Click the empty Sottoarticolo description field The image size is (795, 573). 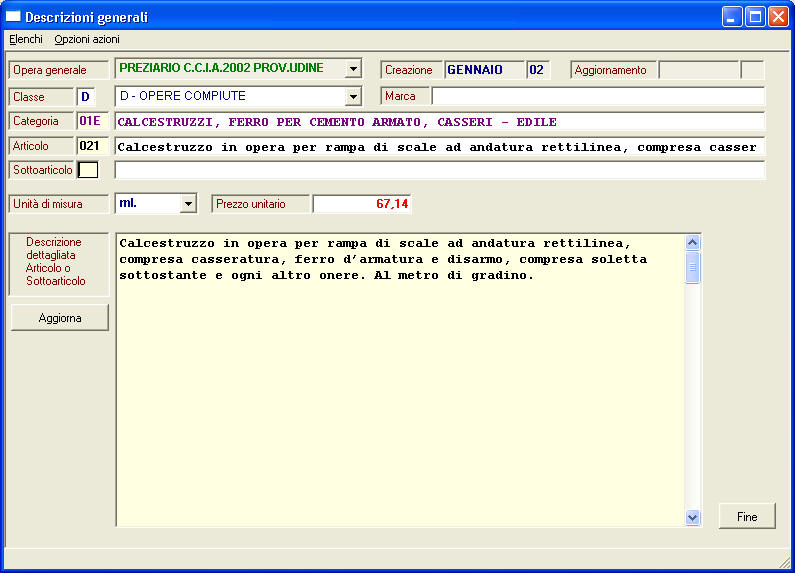tap(440, 170)
